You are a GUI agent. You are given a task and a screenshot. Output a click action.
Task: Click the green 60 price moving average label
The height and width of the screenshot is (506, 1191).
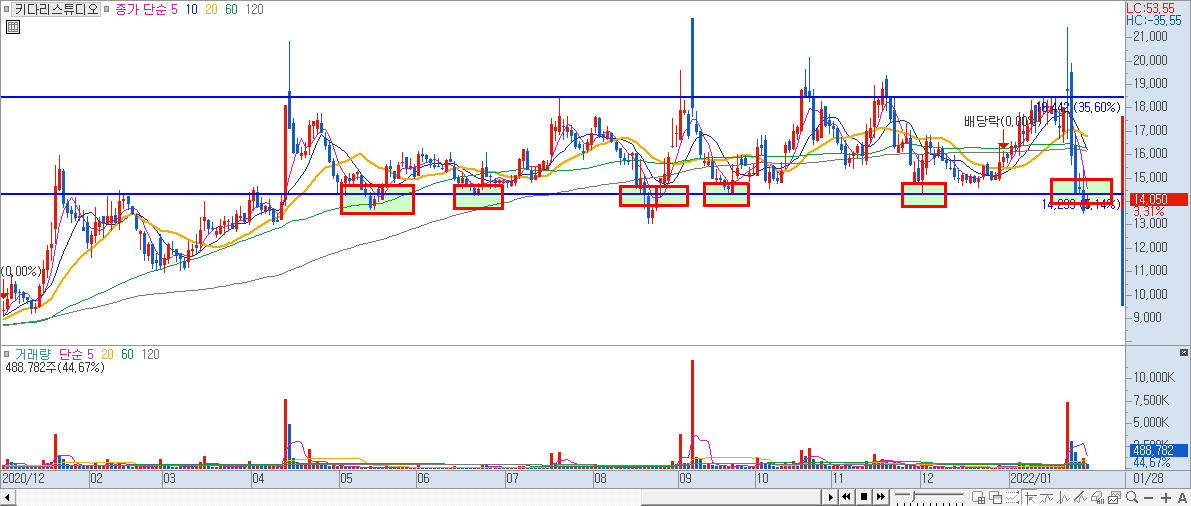point(231,10)
